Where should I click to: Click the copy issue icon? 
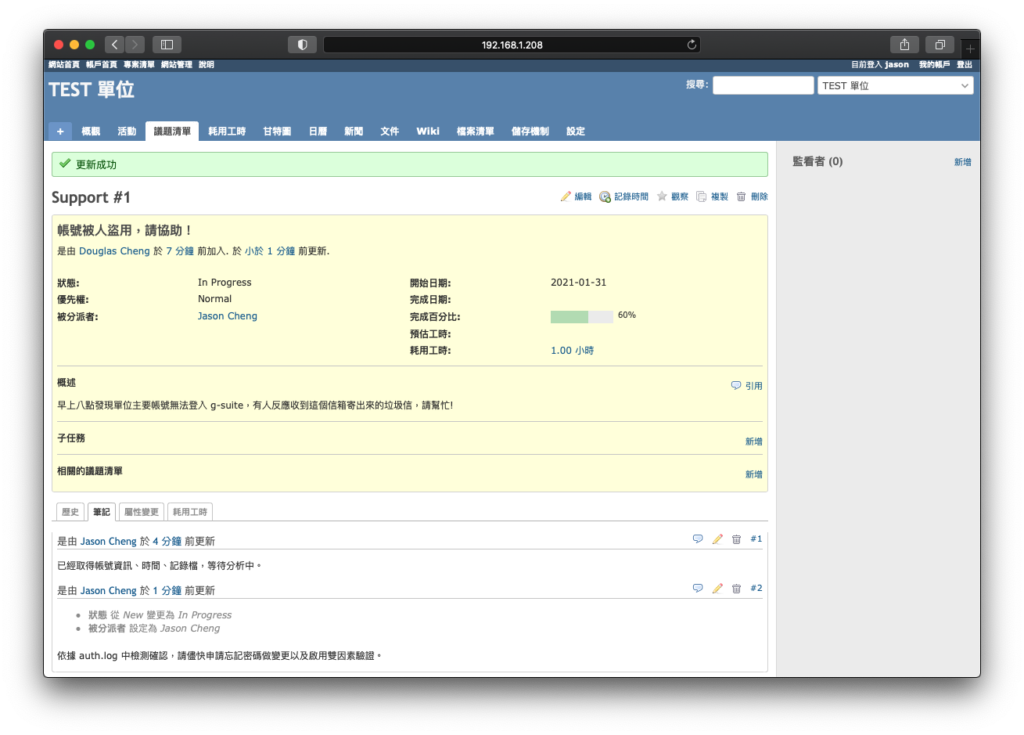(x=701, y=197)
